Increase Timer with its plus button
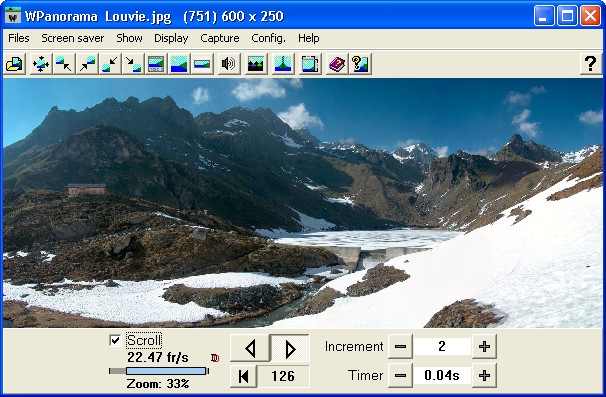This screenshot has width=606, height=397. 484,375
